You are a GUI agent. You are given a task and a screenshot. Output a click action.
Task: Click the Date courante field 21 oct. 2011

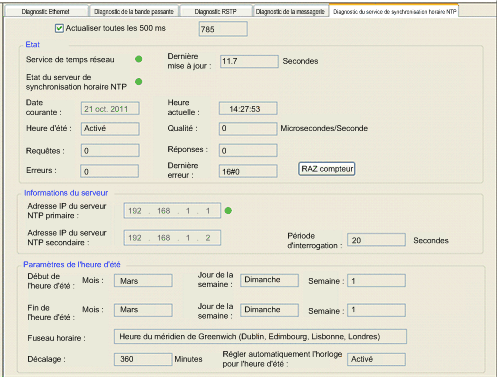[110, 109]
